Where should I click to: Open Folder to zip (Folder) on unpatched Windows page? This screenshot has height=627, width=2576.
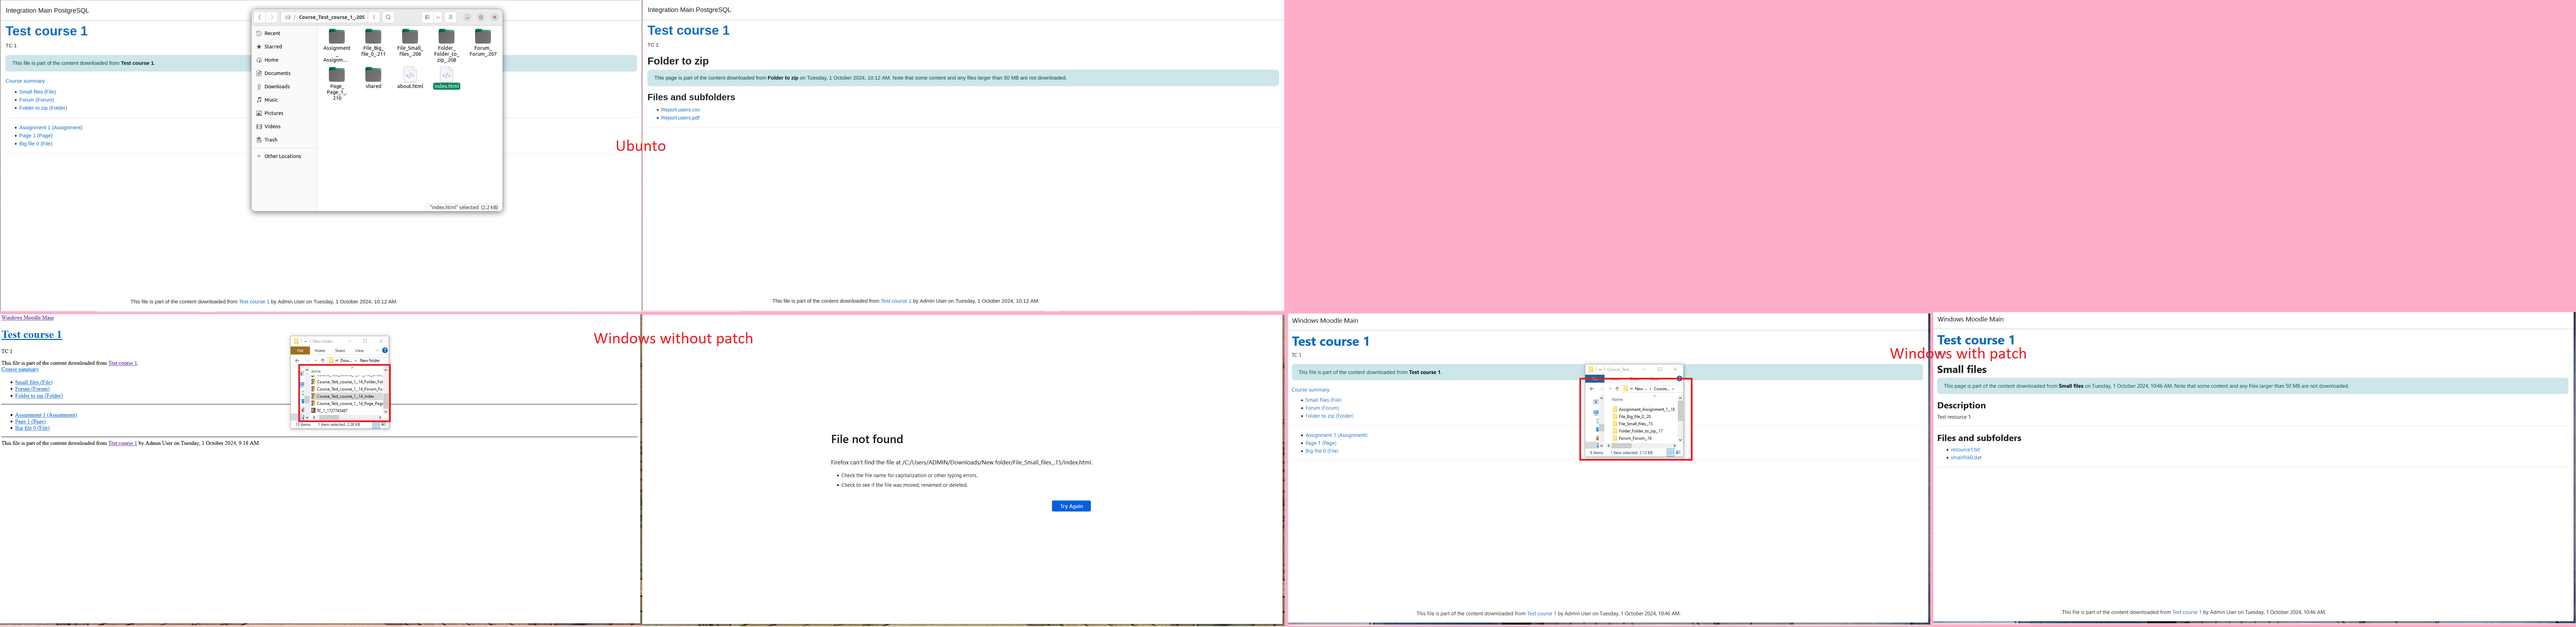pyautogui.click(x=39, y=396)
